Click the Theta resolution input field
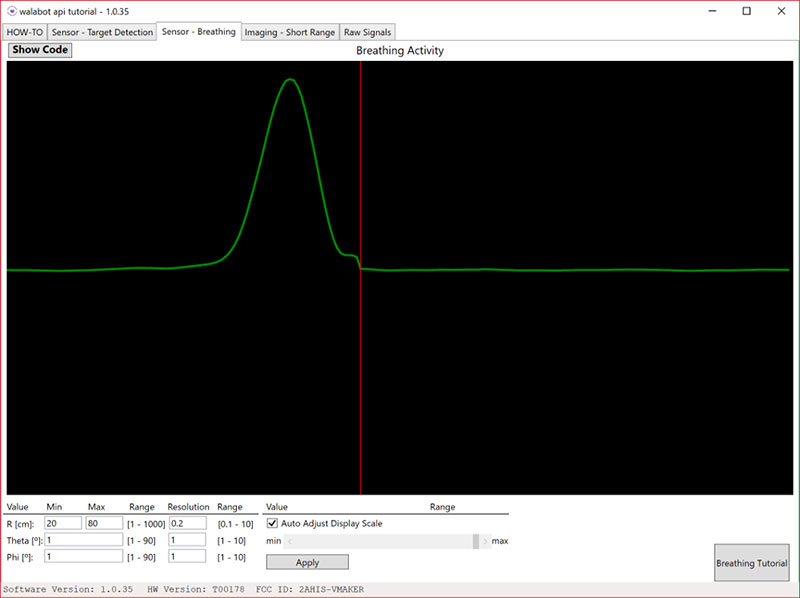The image size is (800, 598). 187,540
